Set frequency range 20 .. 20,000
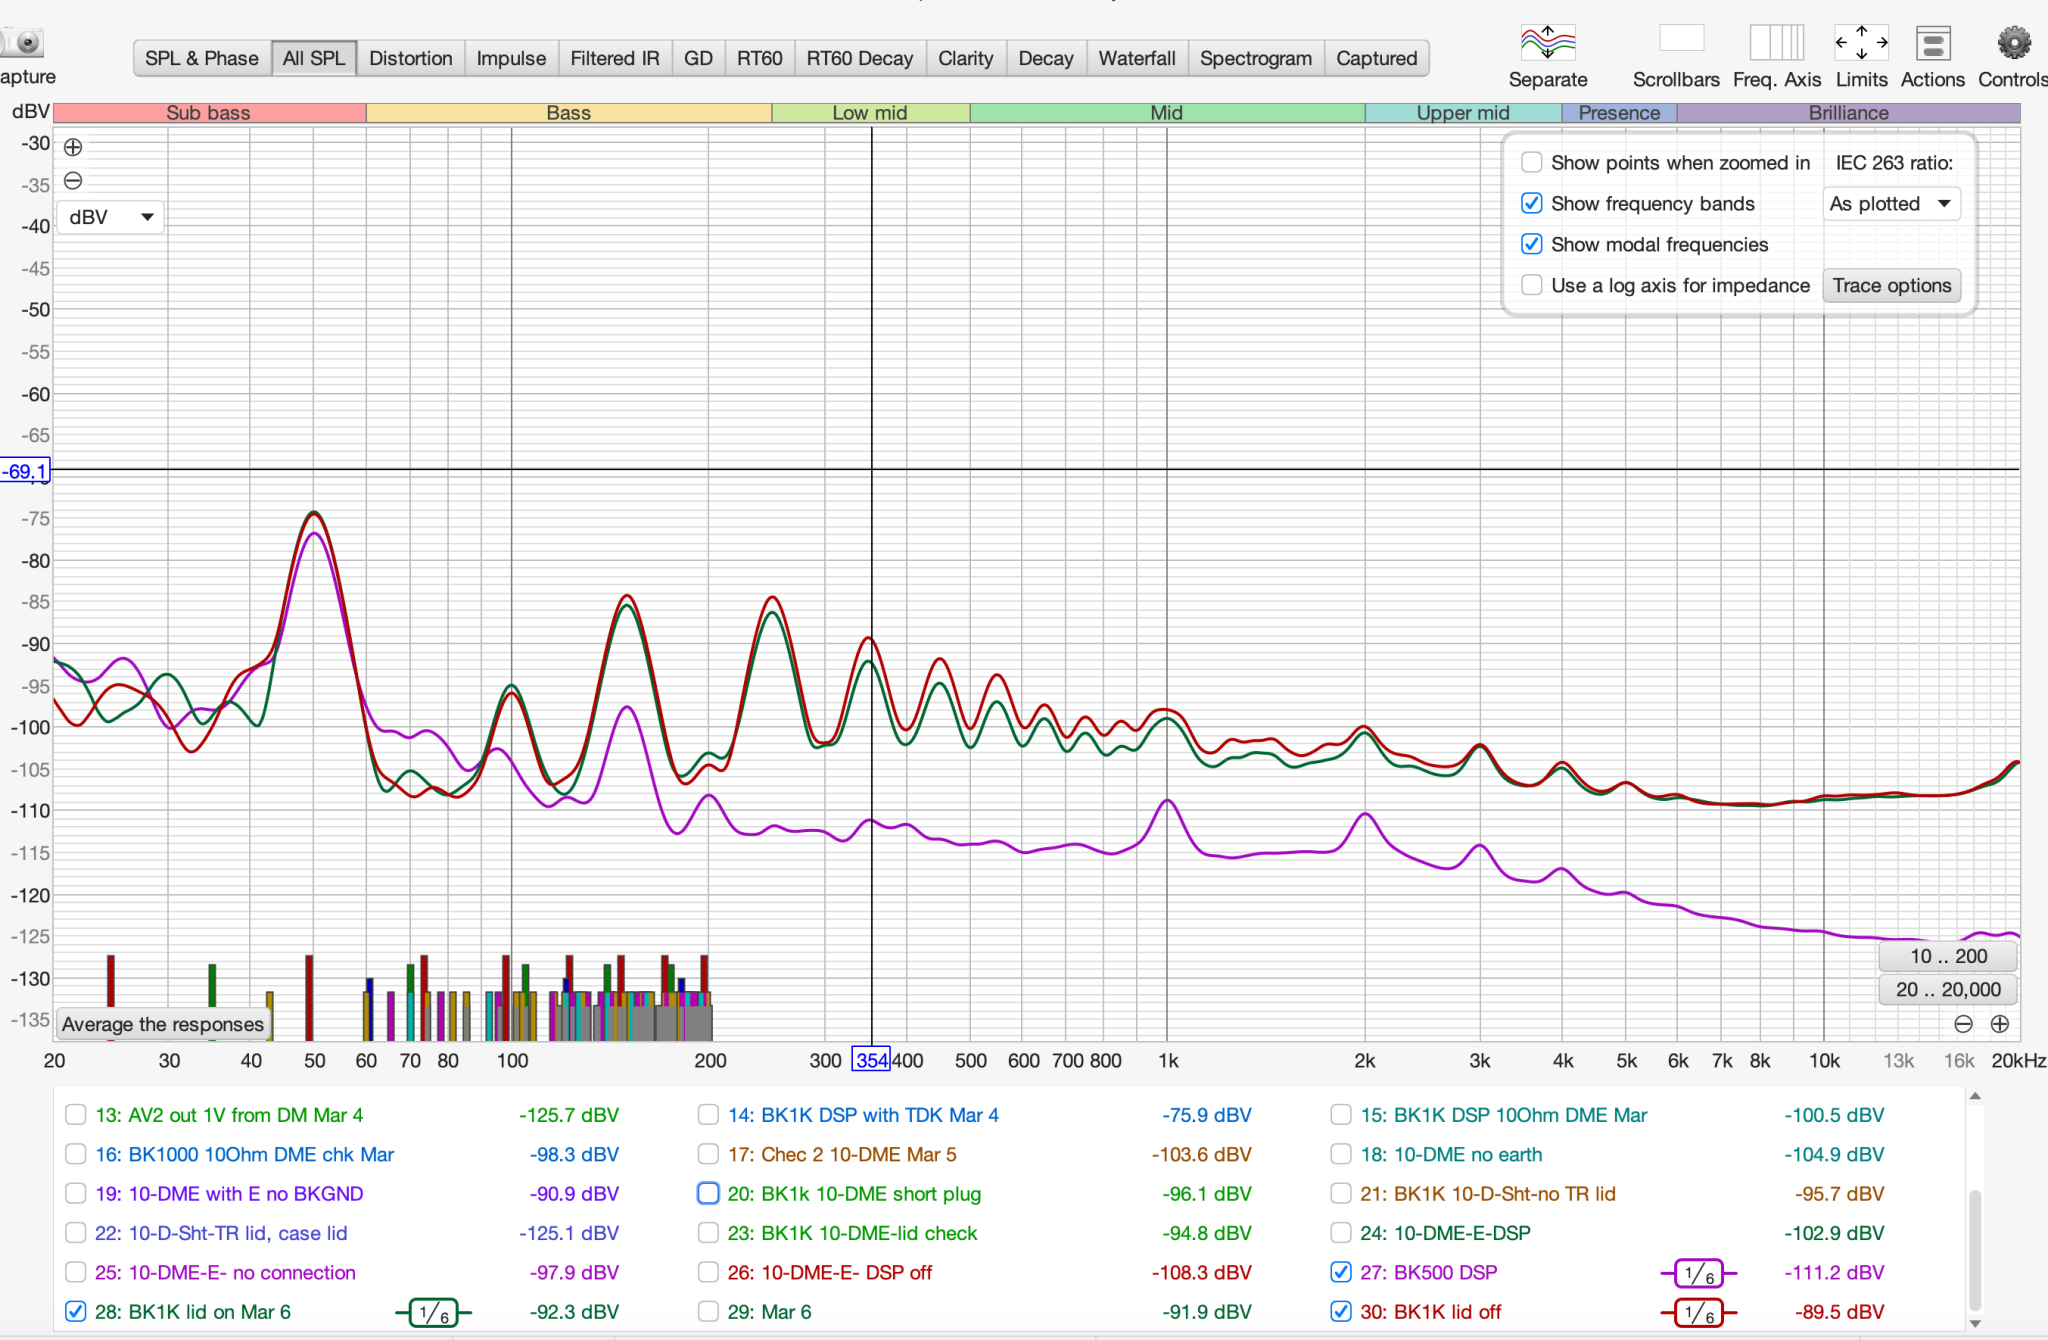Screen dimensions: 2048x1340 coord(1948,990)
